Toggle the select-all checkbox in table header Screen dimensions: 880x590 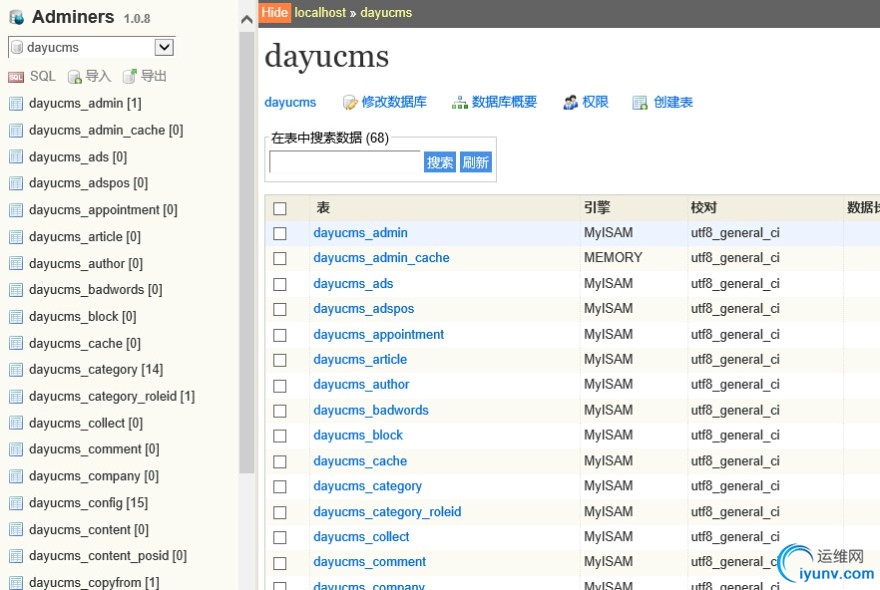(280, 209)
